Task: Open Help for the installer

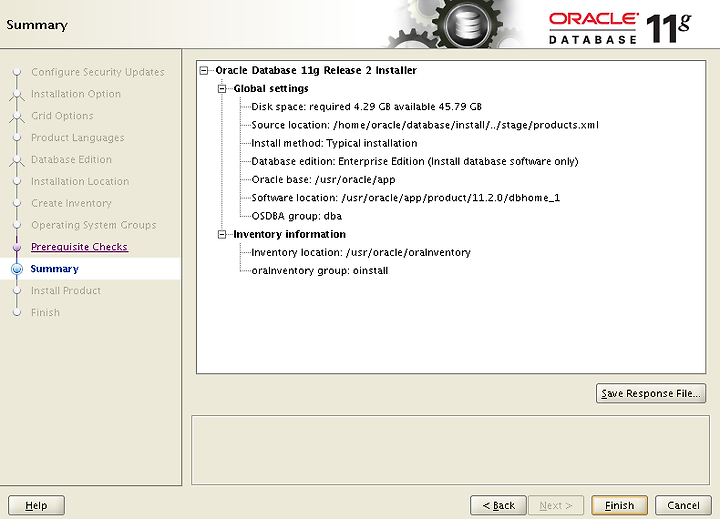Action: [36, 505]
